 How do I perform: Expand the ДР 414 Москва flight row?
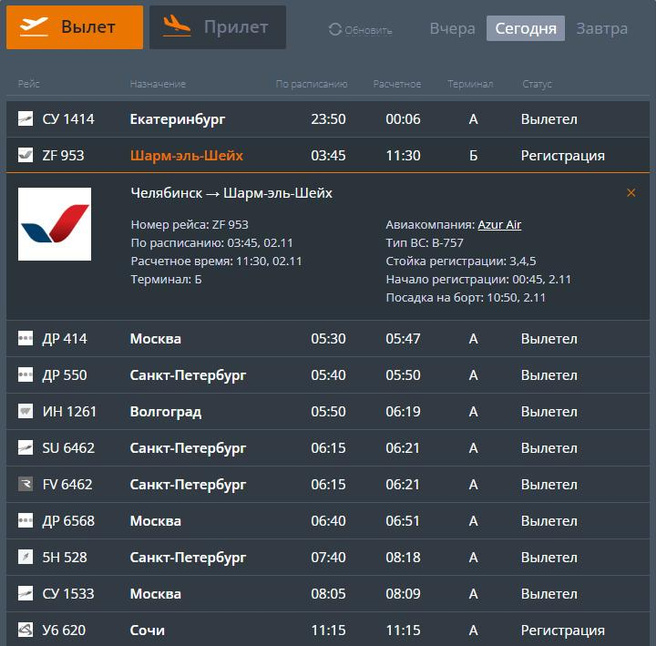(328, 338)
